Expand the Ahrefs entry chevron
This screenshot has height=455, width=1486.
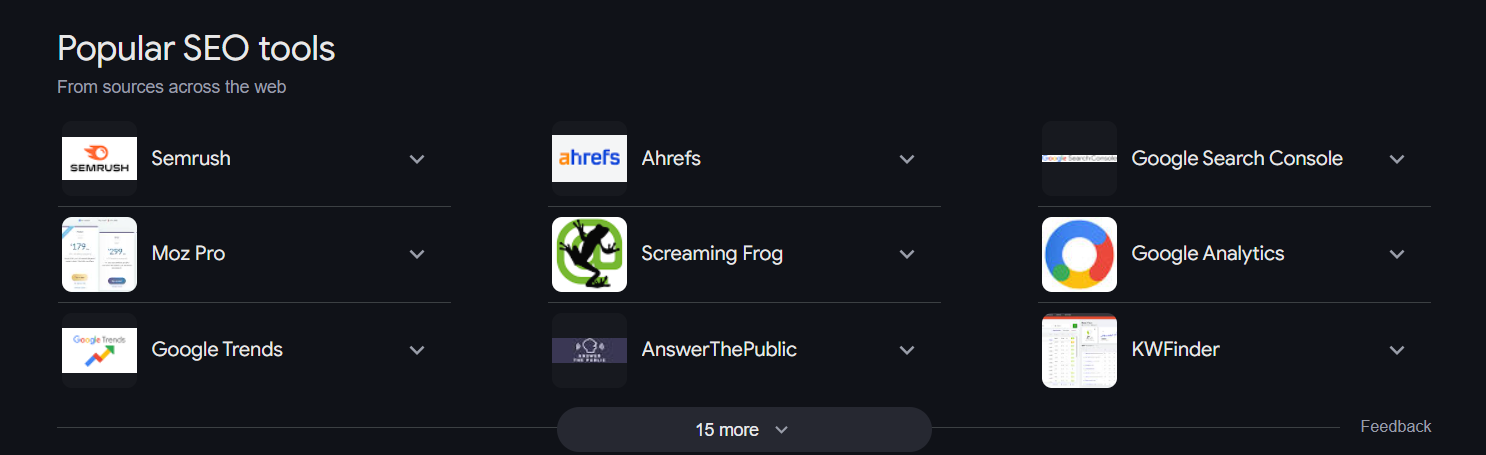[907, 159]
